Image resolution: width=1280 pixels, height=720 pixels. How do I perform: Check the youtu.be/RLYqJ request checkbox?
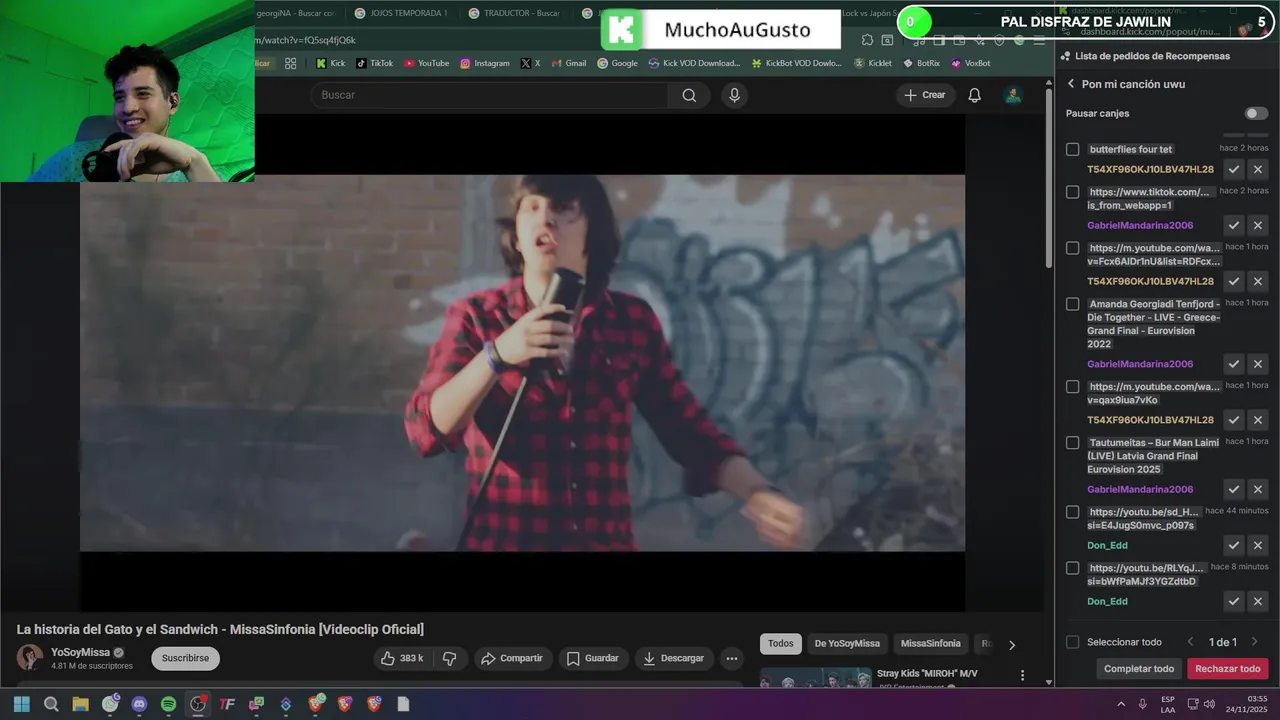1072,568
